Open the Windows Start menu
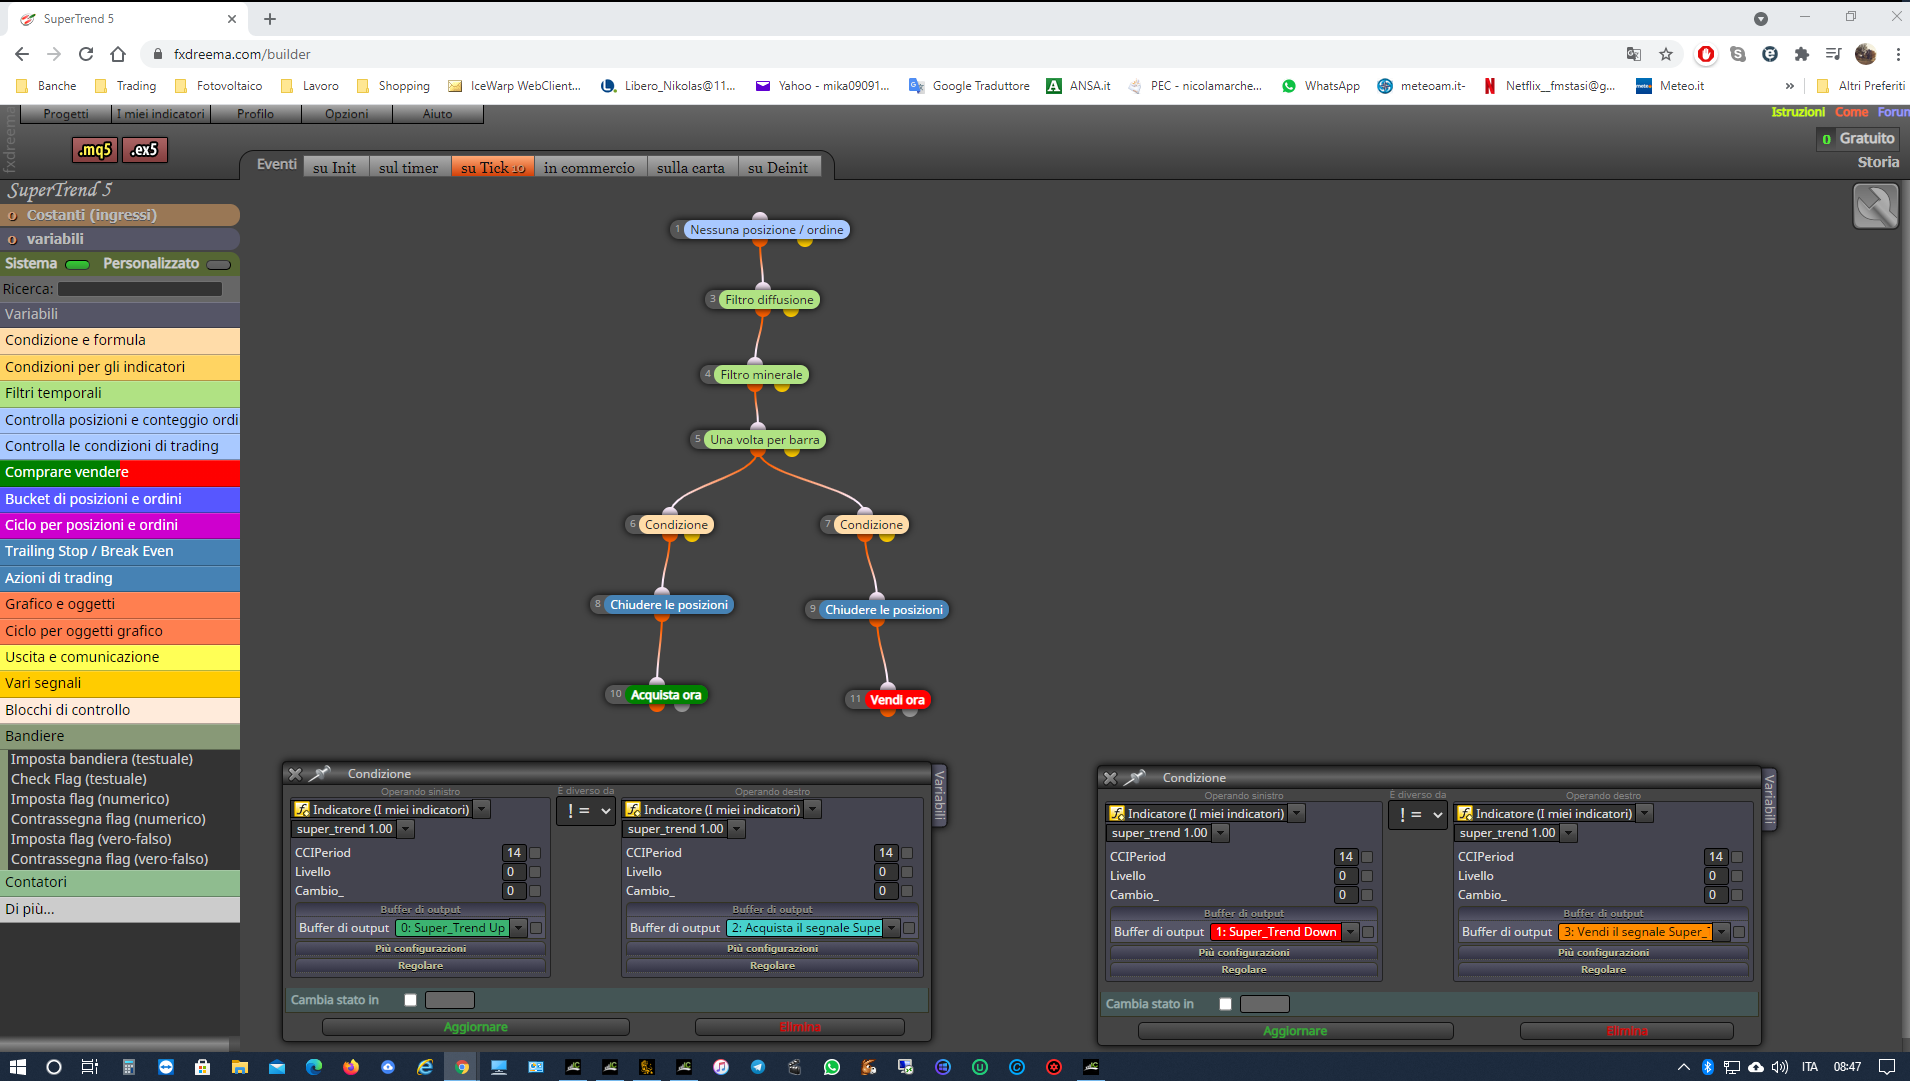Screen dimensions: 1910x1081 tap(18, 1067)
